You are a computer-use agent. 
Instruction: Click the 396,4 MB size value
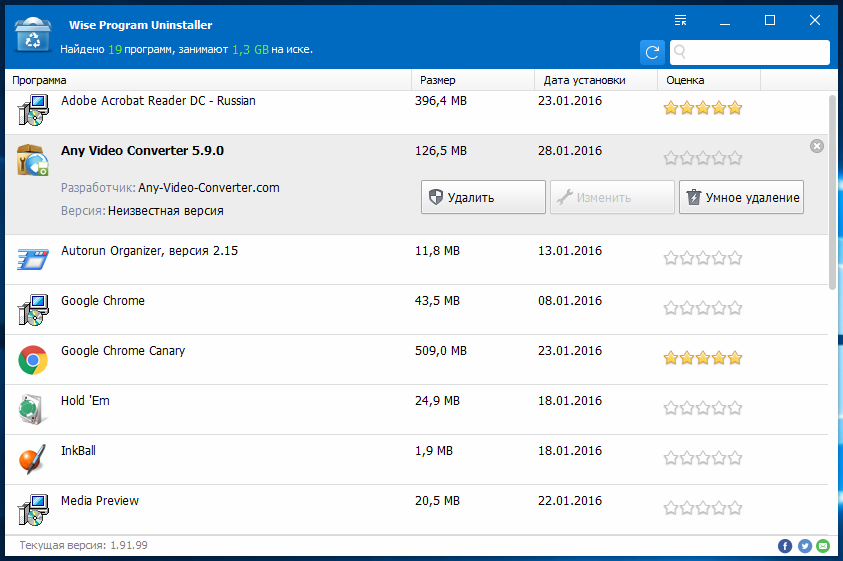[x=441, y=101]
